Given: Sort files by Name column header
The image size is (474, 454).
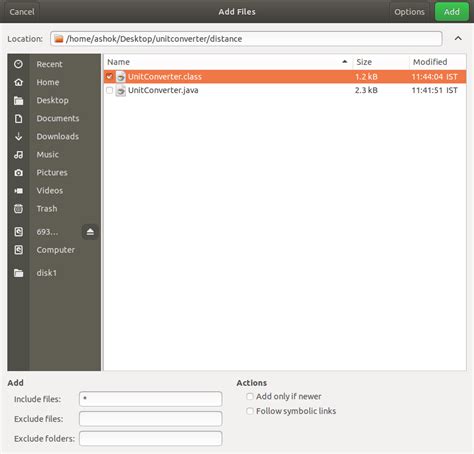Looking at the screenshot, I should pos(228,62).
